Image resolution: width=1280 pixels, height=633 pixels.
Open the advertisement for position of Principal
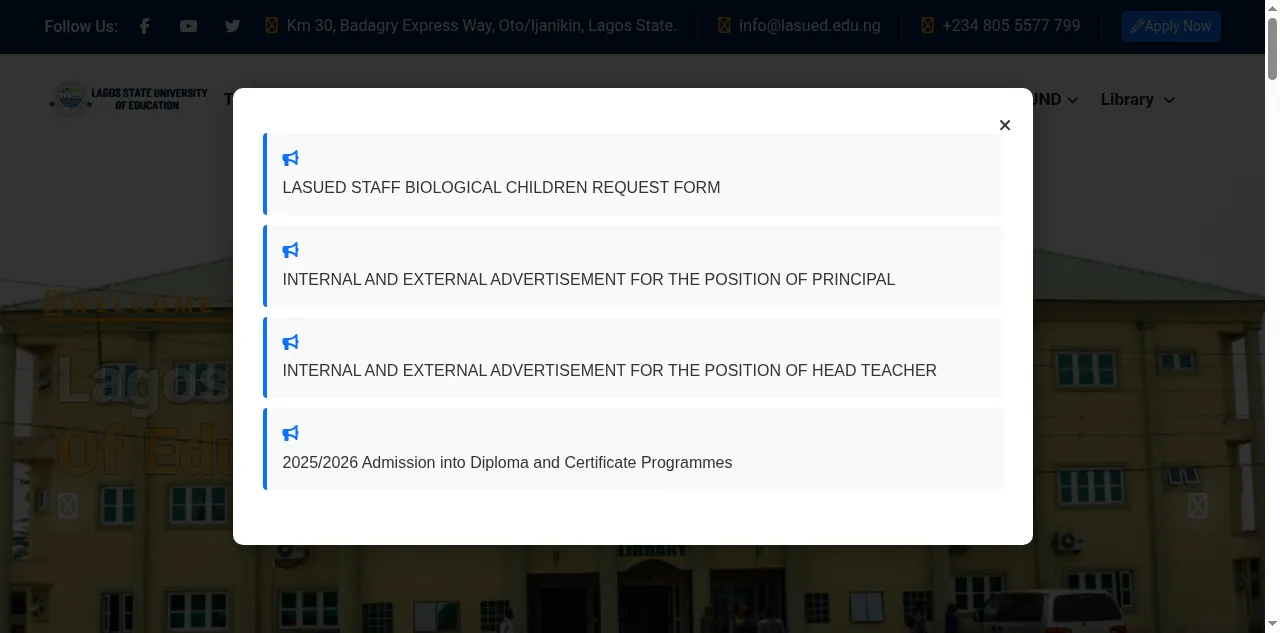tap(589, 279)
